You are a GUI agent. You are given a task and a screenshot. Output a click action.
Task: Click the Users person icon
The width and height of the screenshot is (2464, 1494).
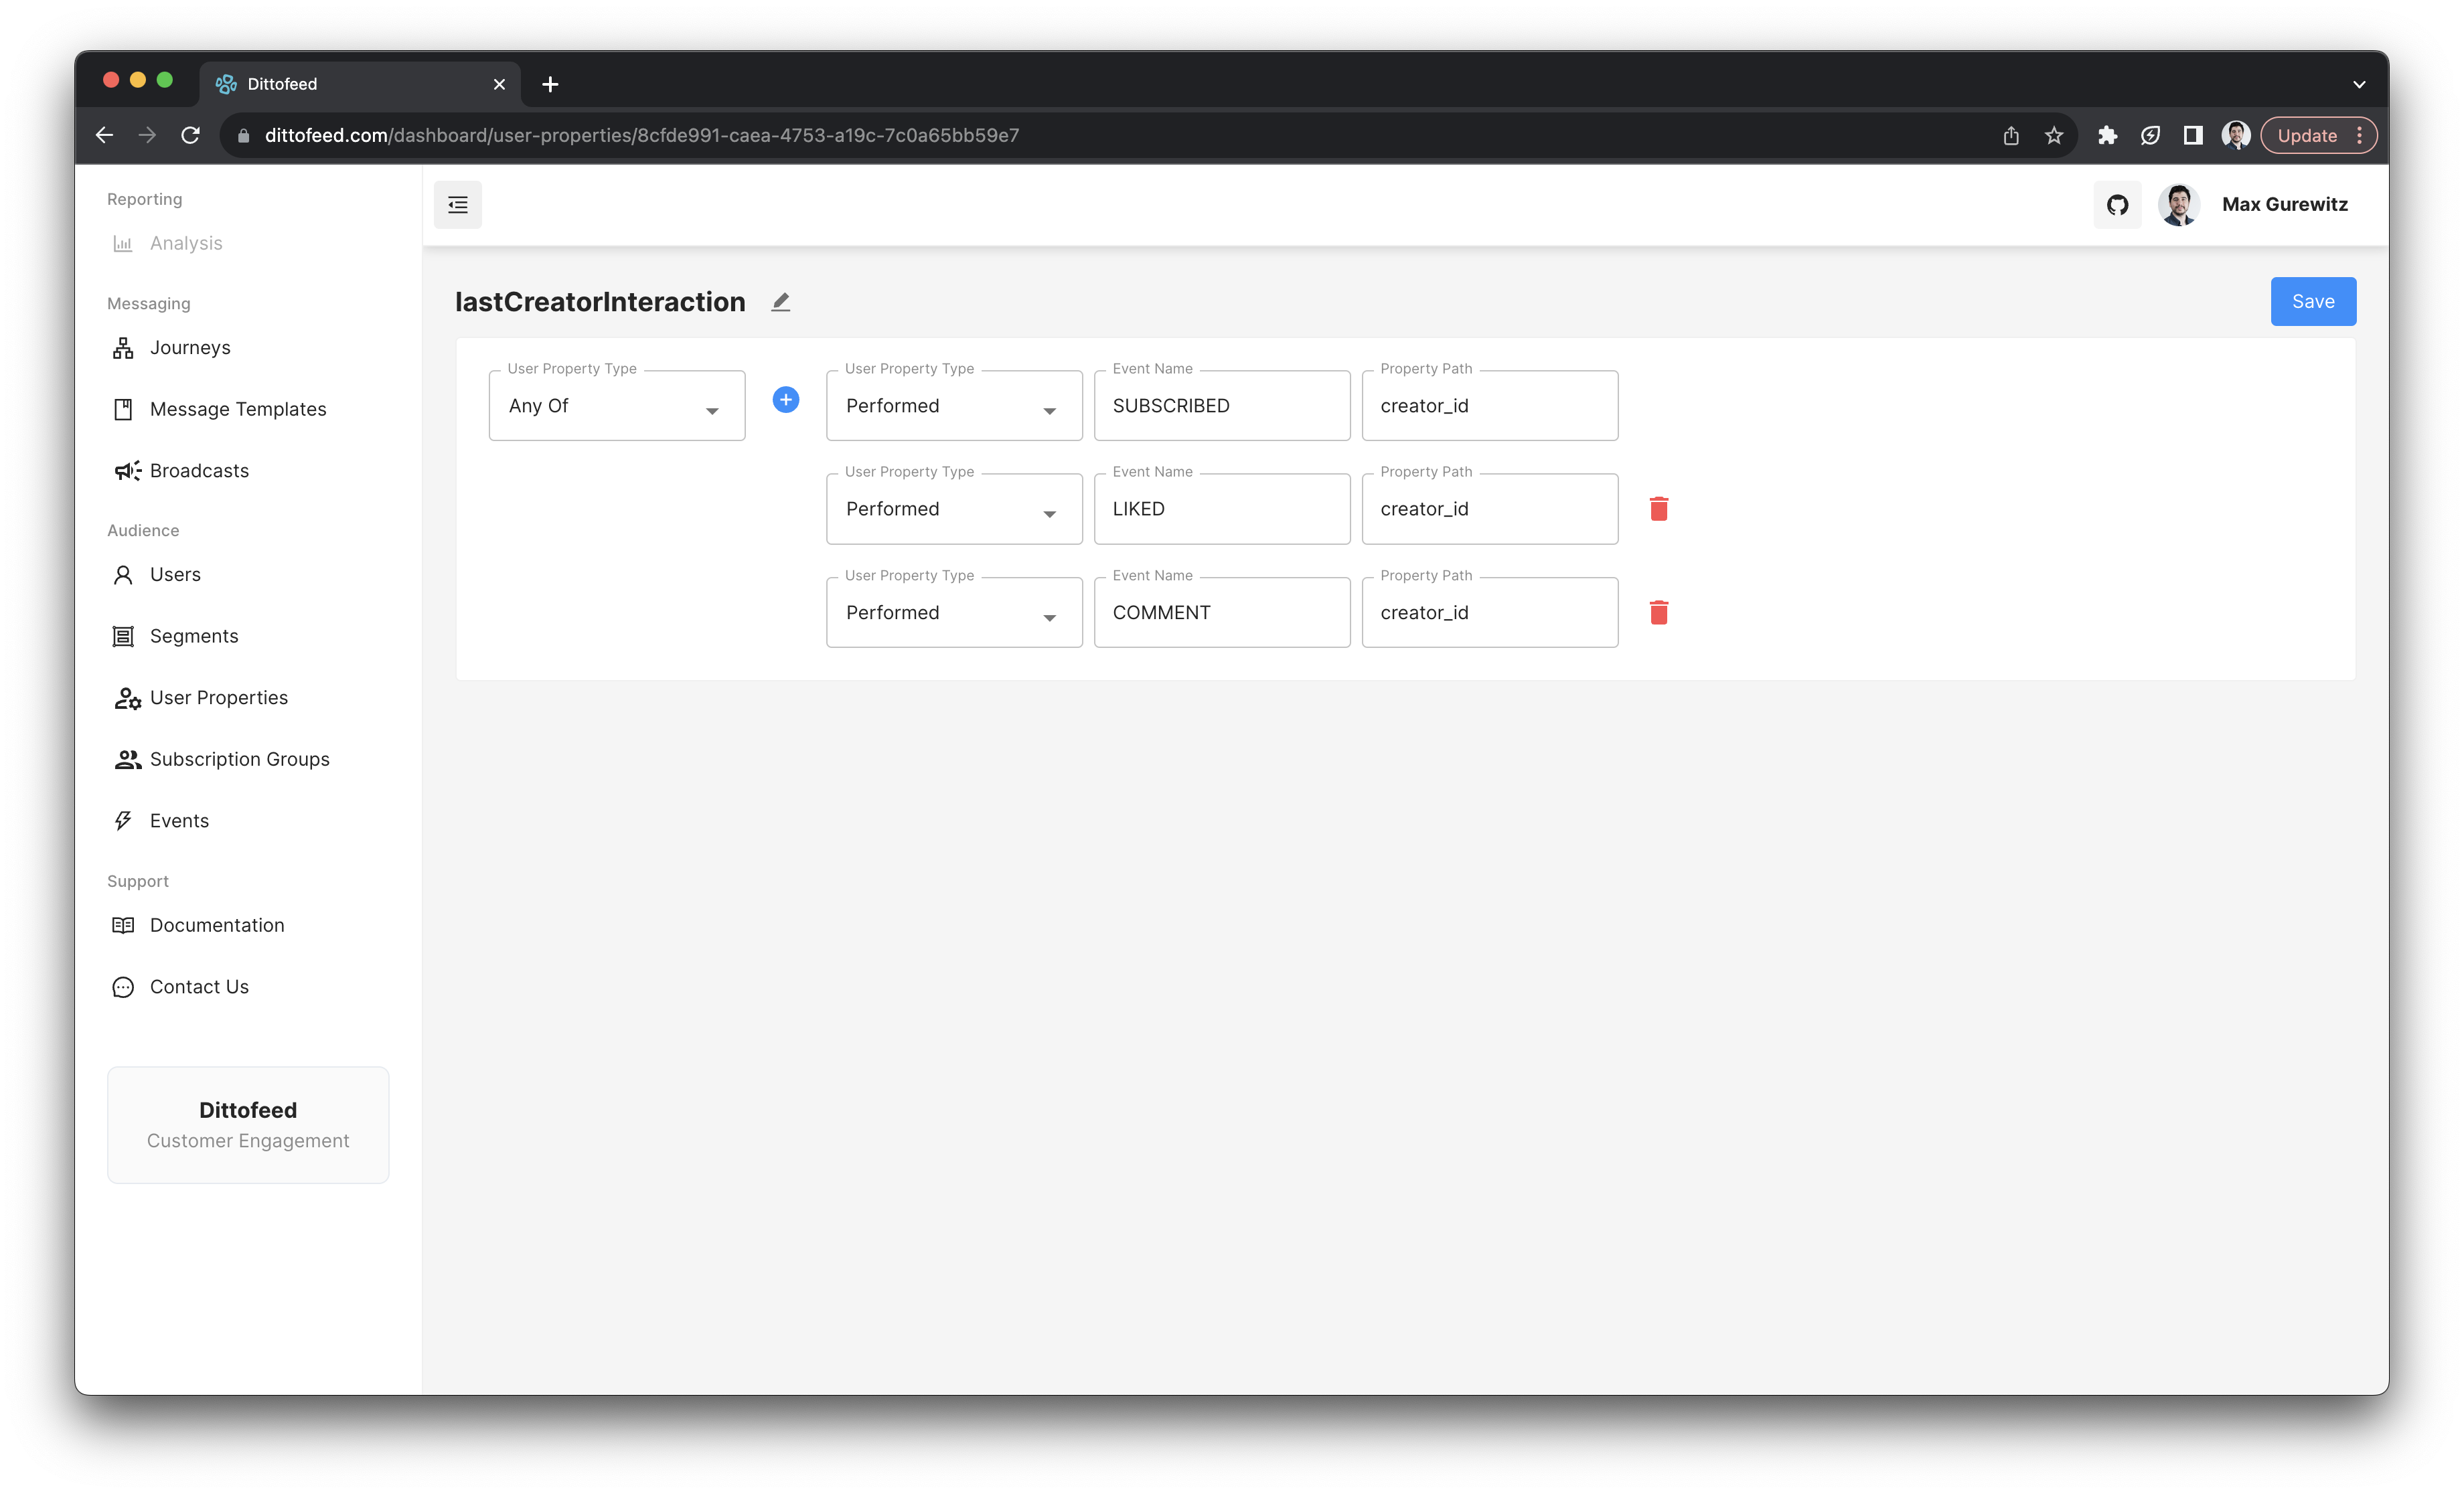tap(123, 575)
